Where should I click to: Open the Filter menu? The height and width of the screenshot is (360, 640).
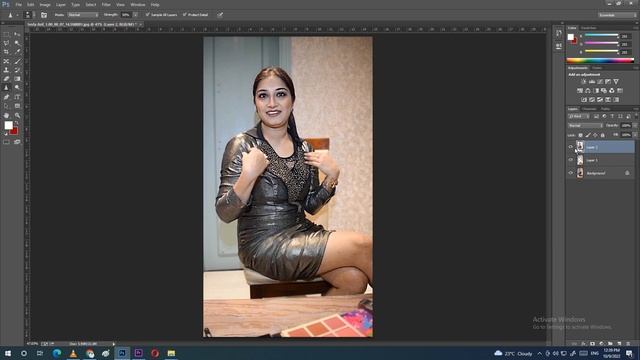[106, 4]
